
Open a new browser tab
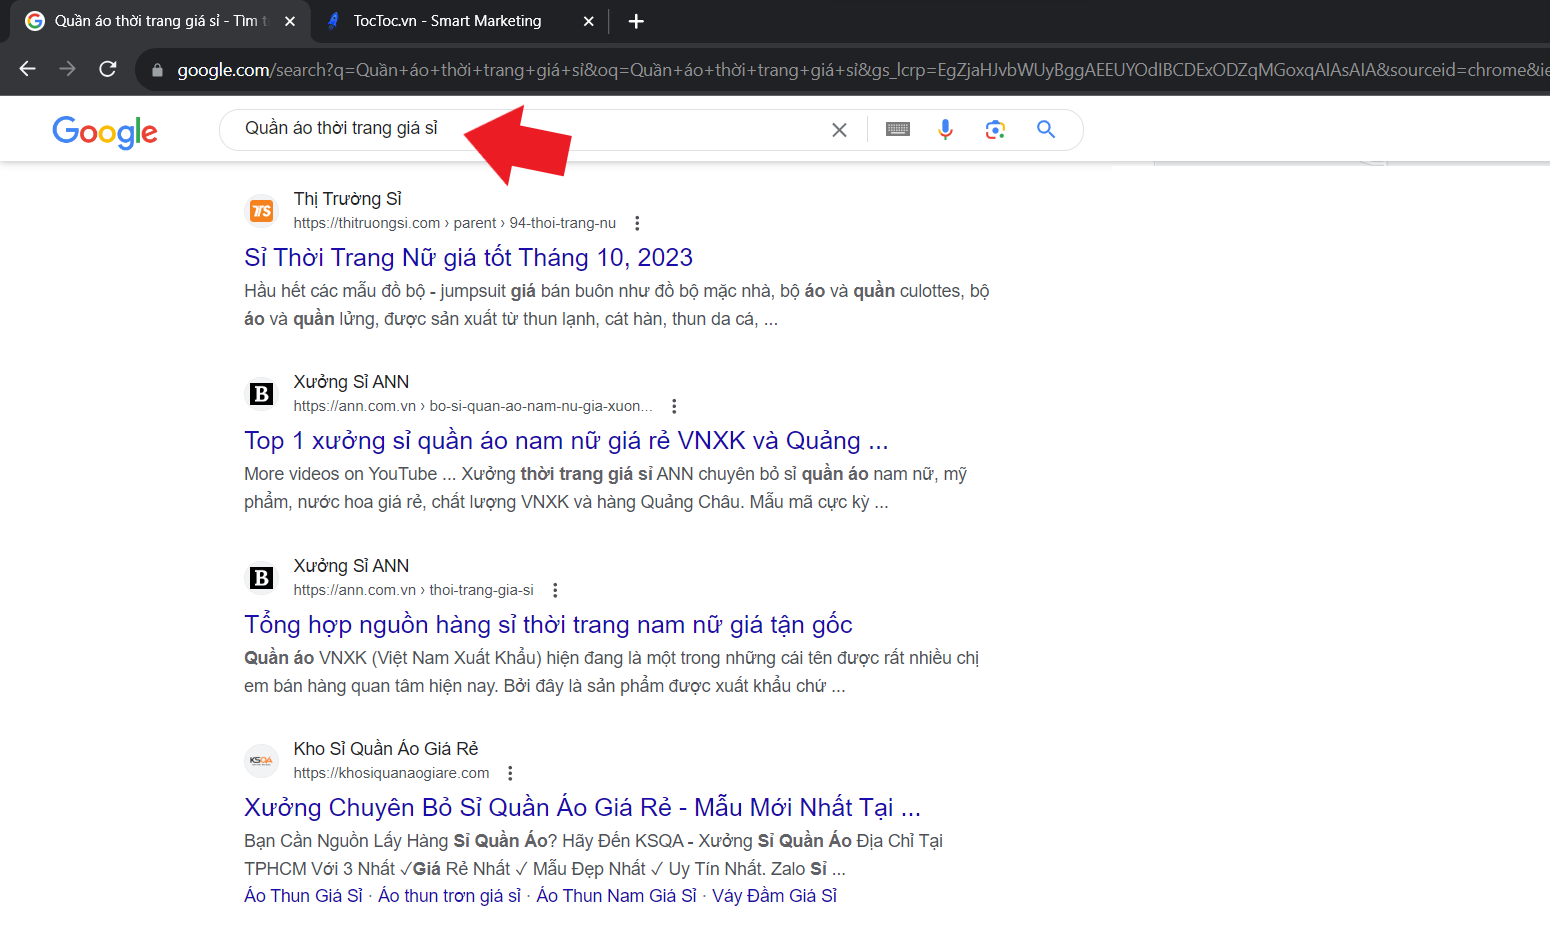pos(636,21)
